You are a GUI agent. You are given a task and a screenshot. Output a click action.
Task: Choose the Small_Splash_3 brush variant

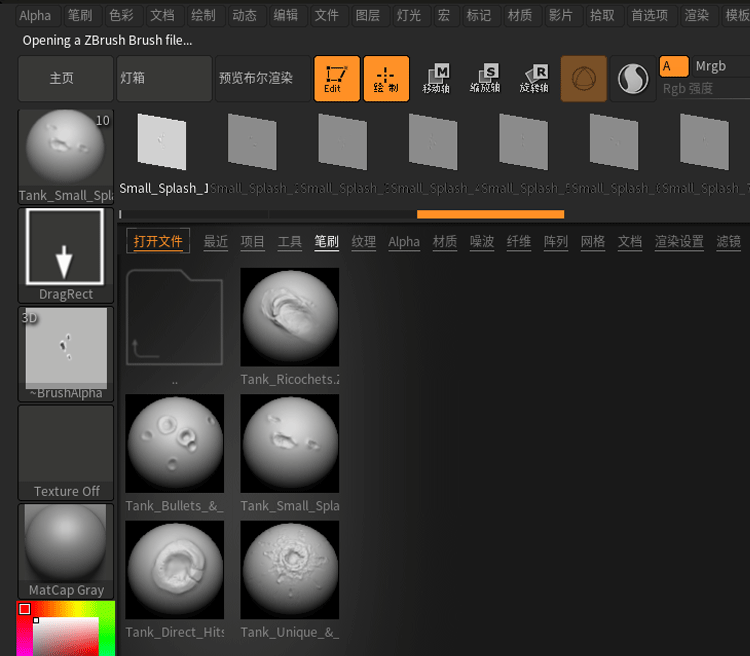(x=342, y=154)
